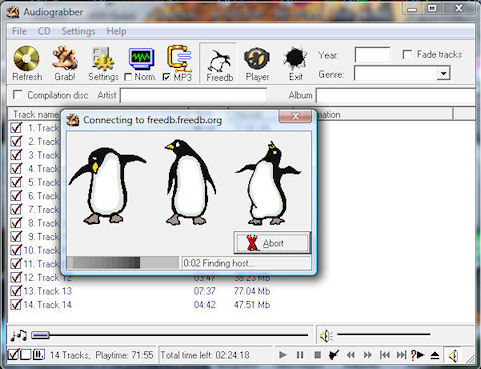Image resolution: width=481 pixels, height=369 pixels.
Task: Click the MP3 clamp icon
Action: click(x=180, y=59)
